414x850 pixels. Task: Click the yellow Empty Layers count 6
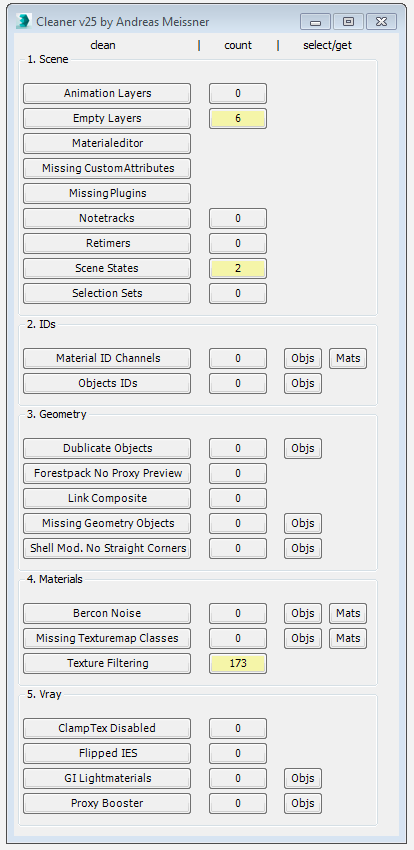pos(238,118)
